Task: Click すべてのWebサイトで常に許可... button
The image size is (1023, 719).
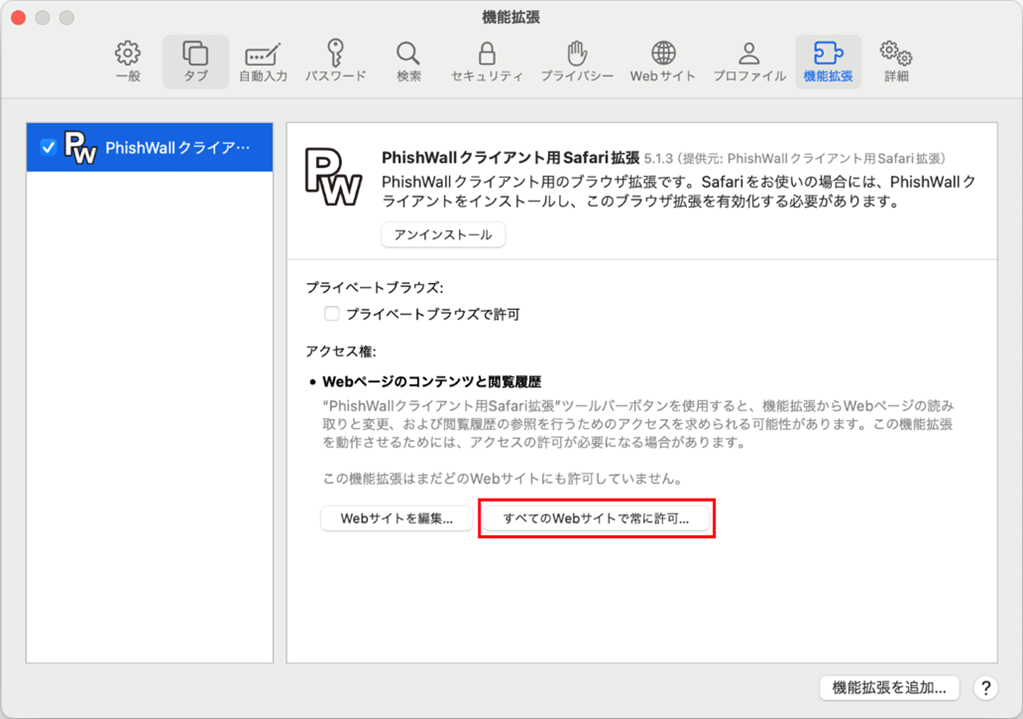Action: (596, 519)
